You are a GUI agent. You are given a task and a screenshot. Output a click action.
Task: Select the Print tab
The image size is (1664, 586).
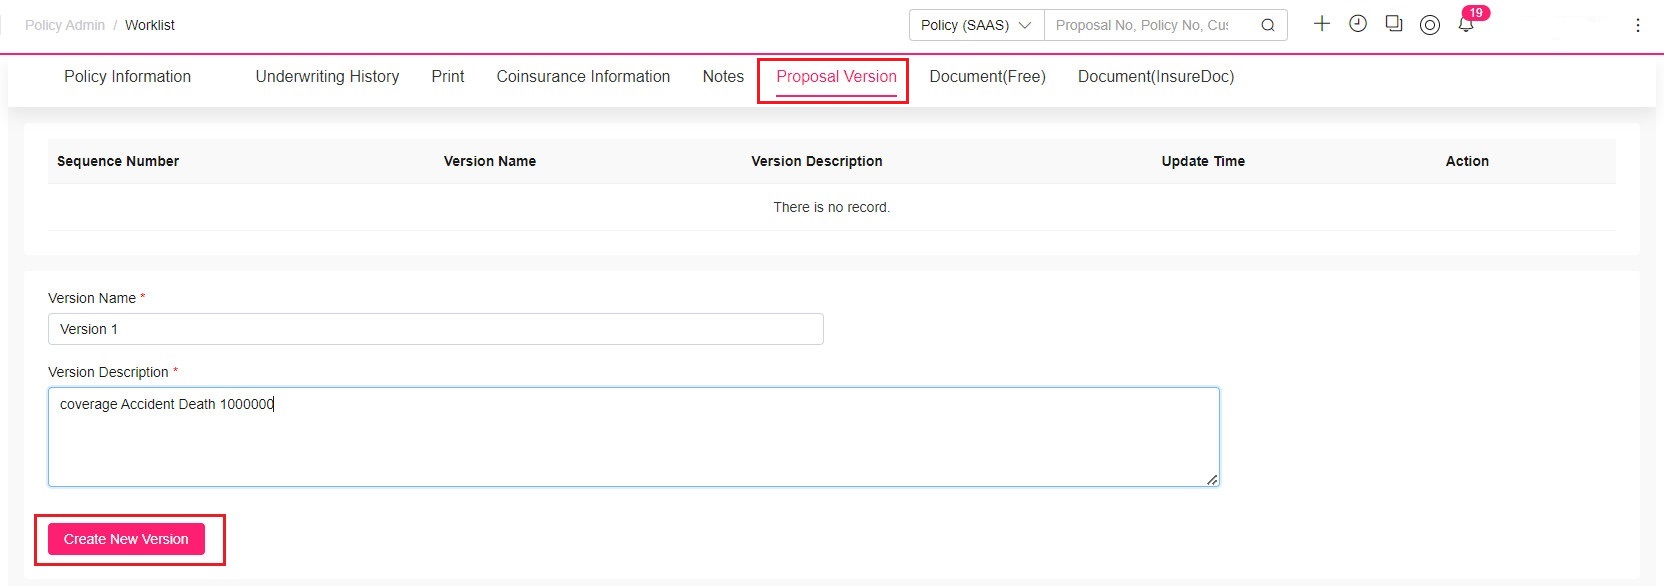pyautogui.click(x=448, y=77)
